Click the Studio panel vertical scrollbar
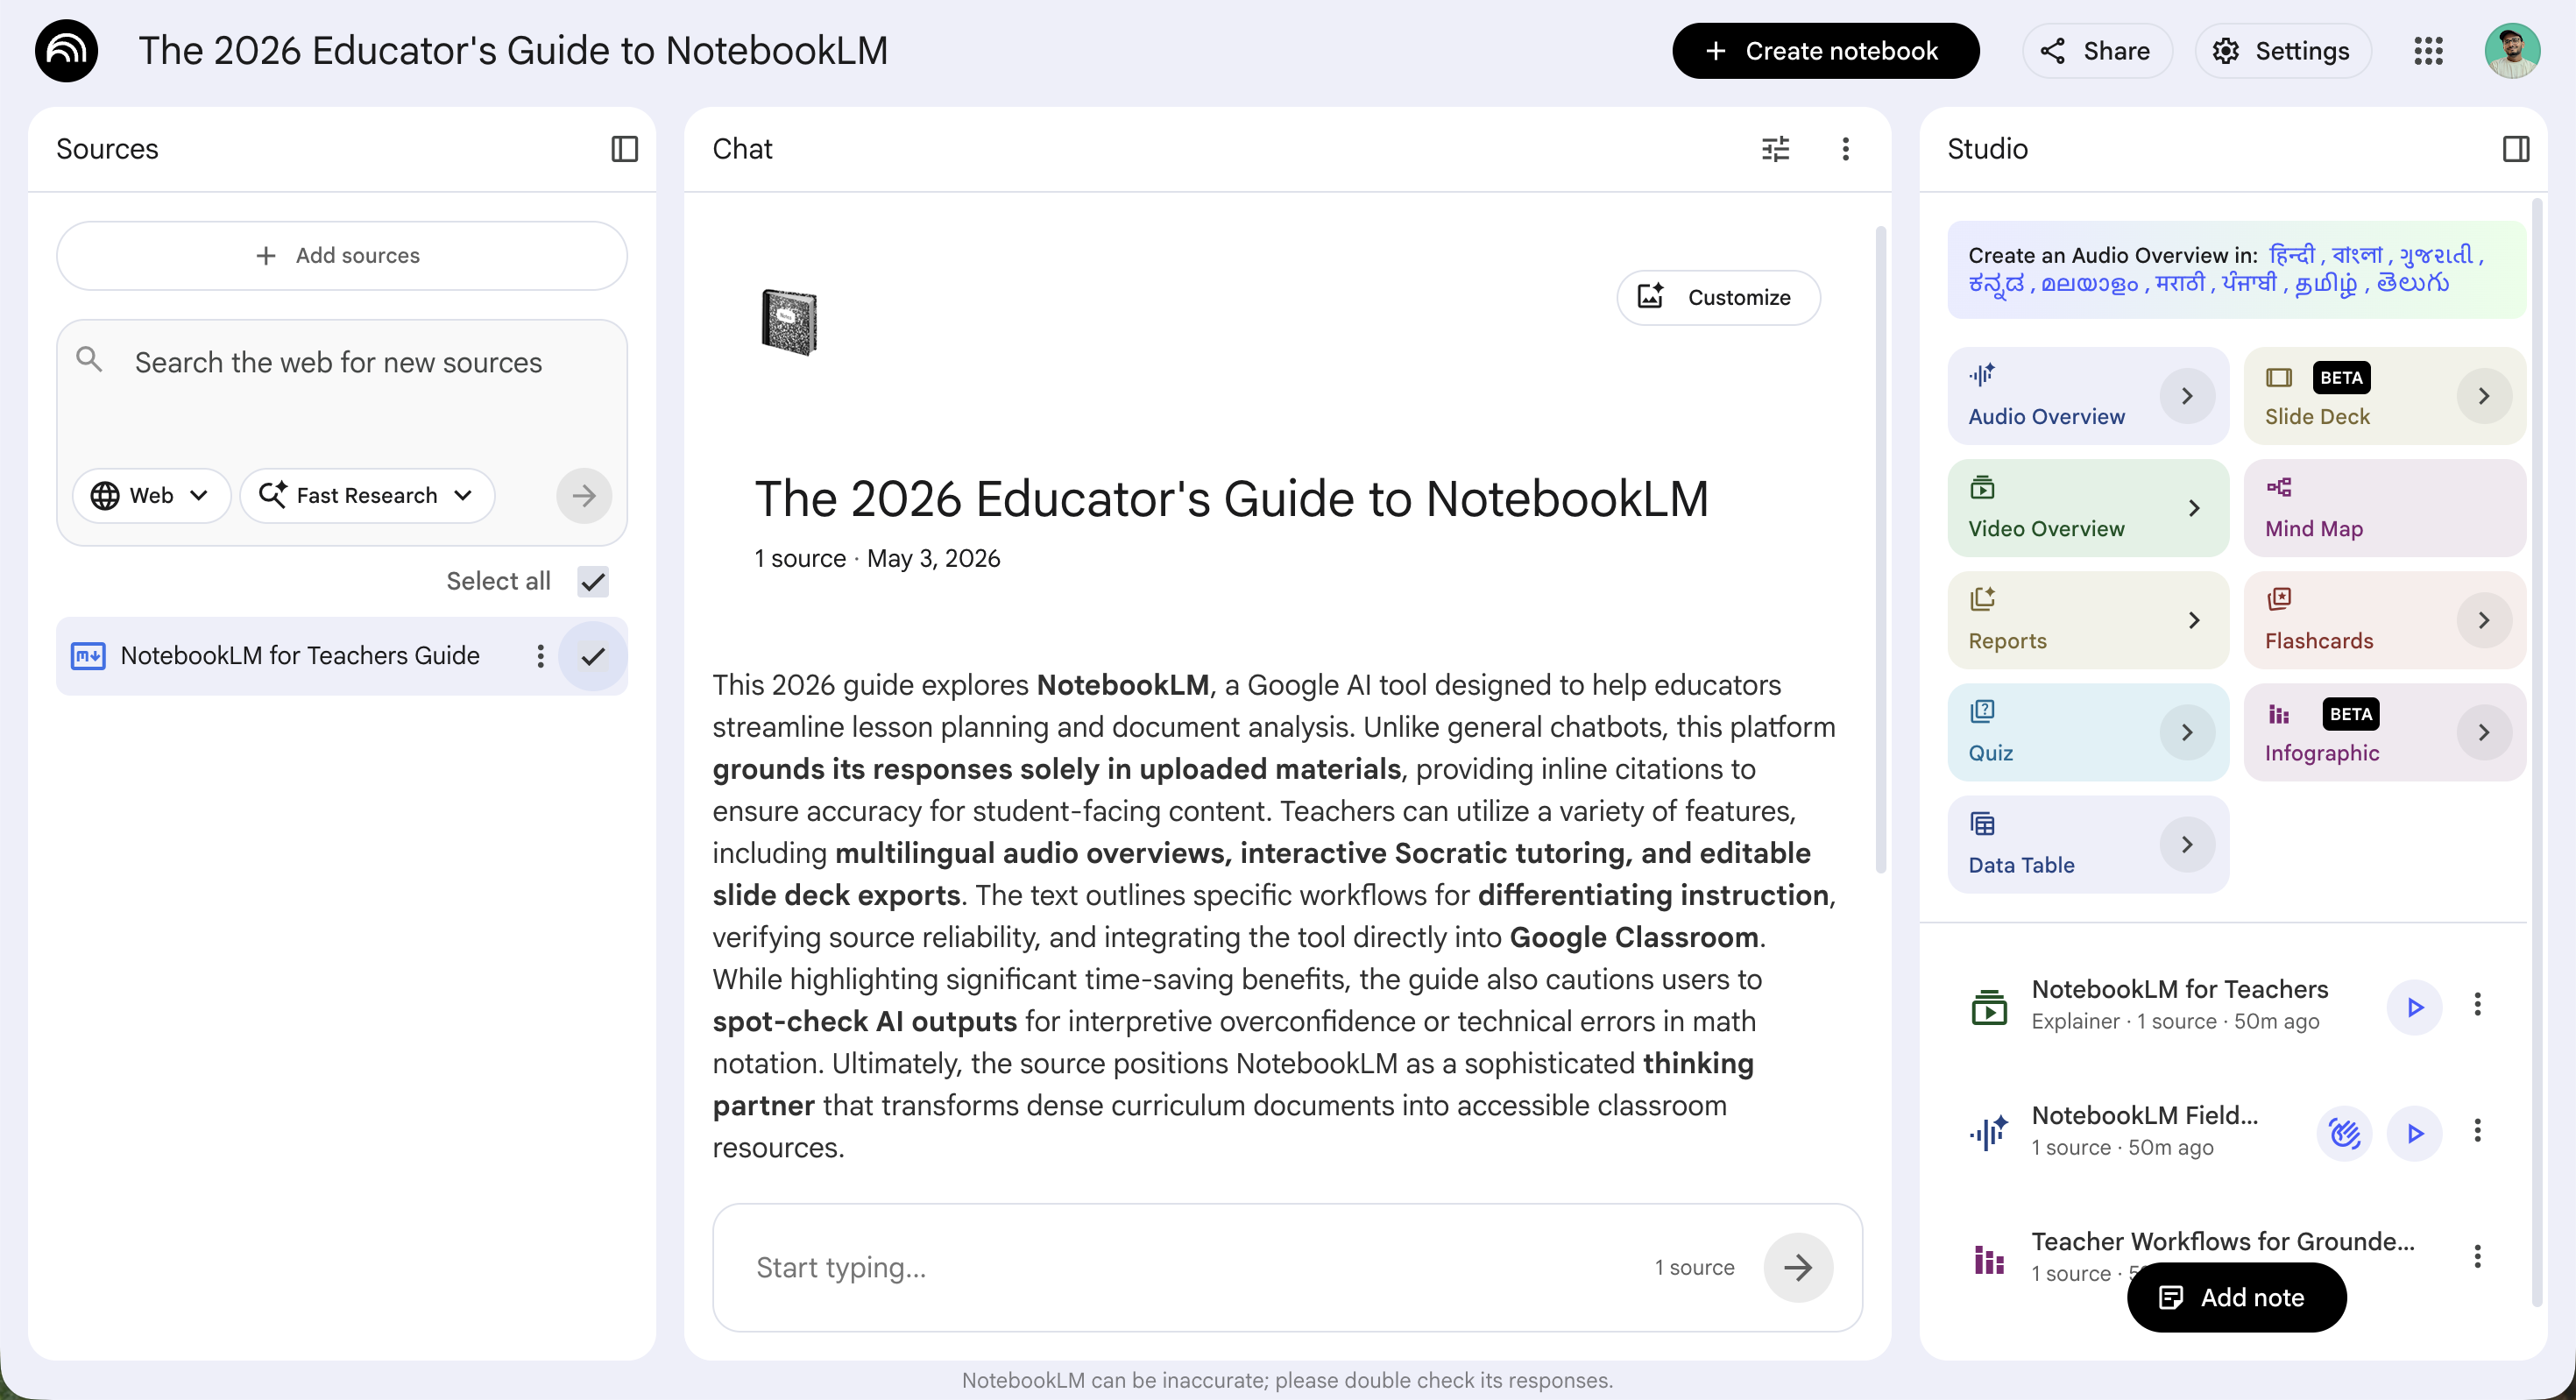 [x=2535, y=752]
